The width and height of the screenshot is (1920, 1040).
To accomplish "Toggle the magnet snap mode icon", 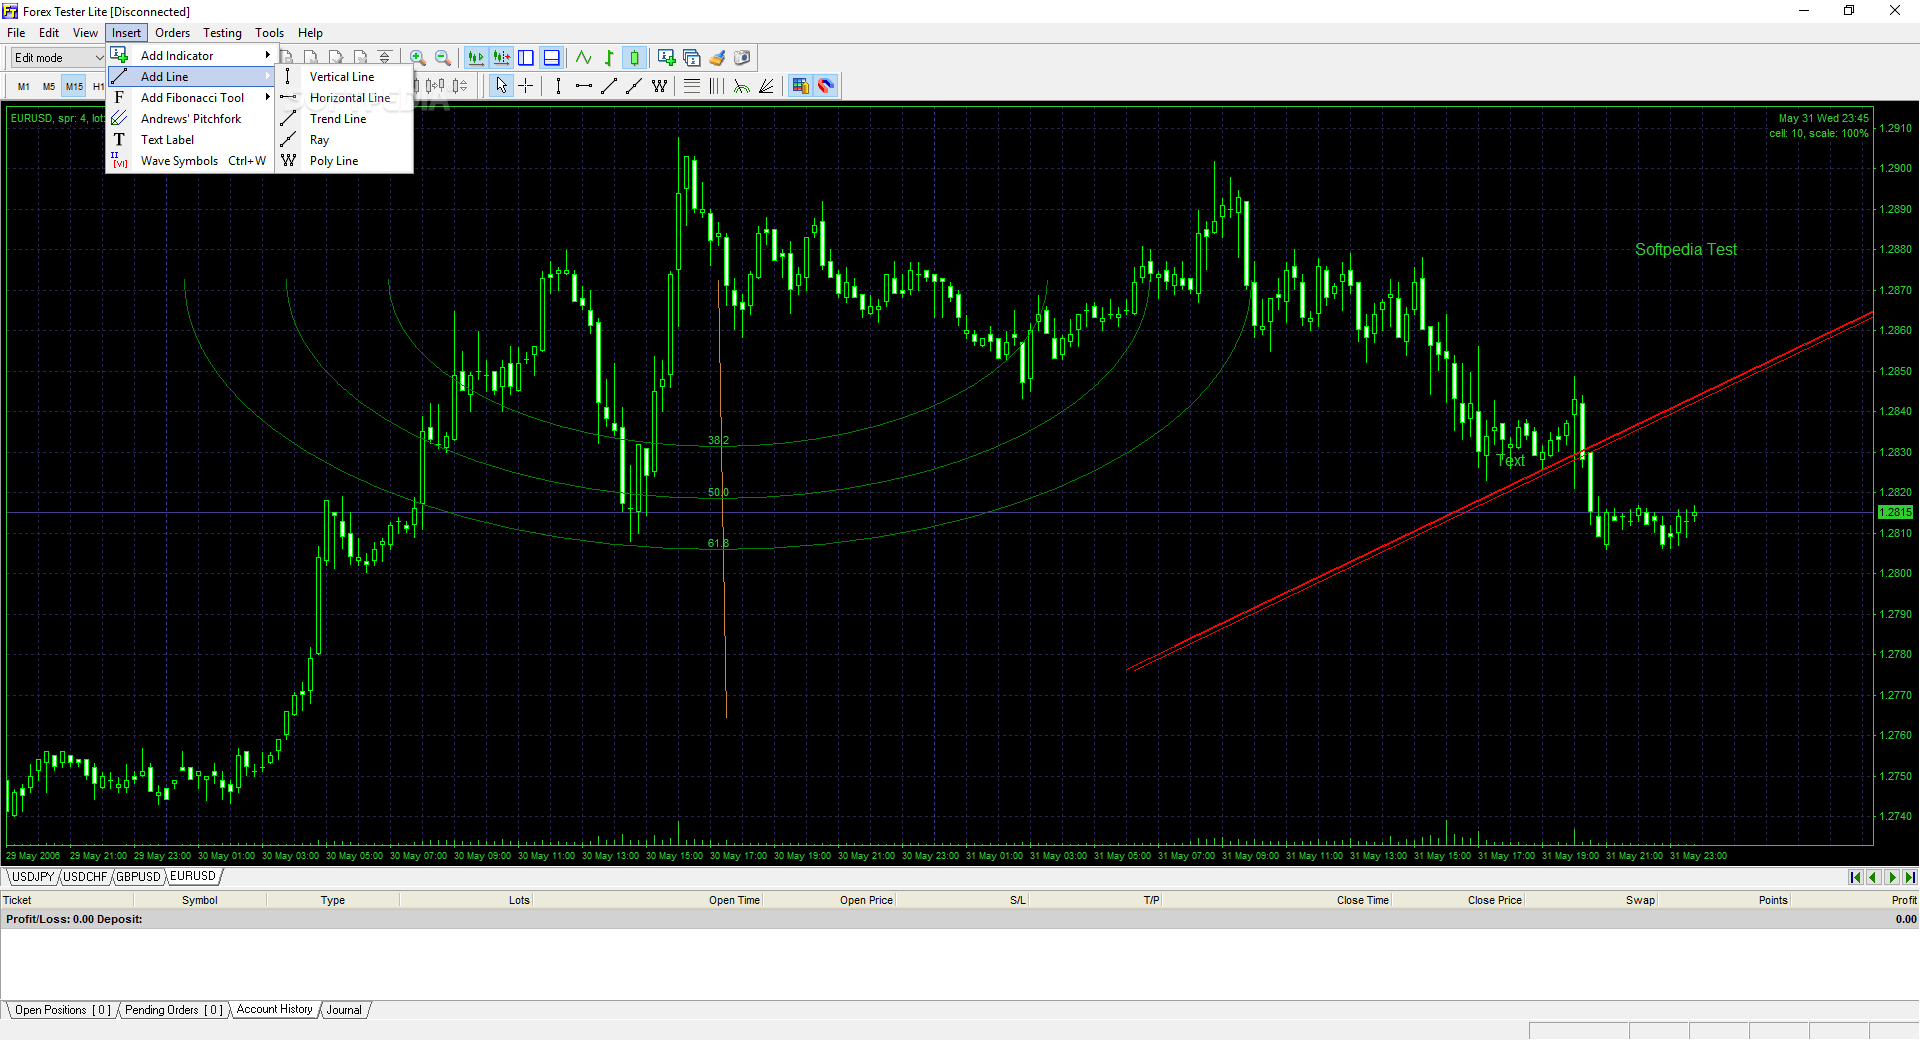I will [x=825, y=86].
